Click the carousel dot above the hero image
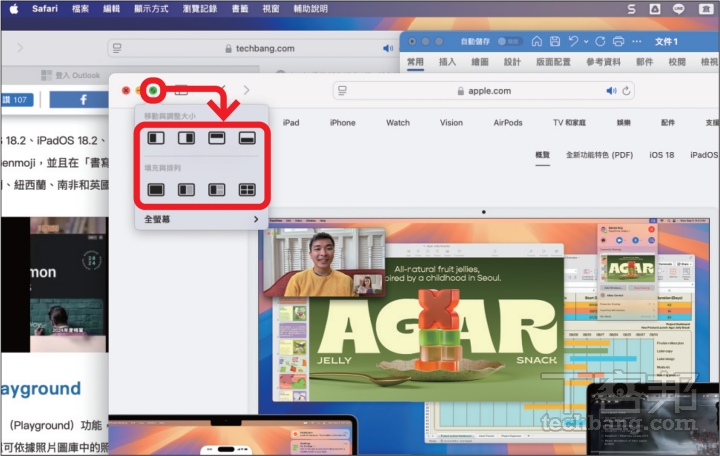720x456 pixels. pyautogui.click(x=484, y=212)
